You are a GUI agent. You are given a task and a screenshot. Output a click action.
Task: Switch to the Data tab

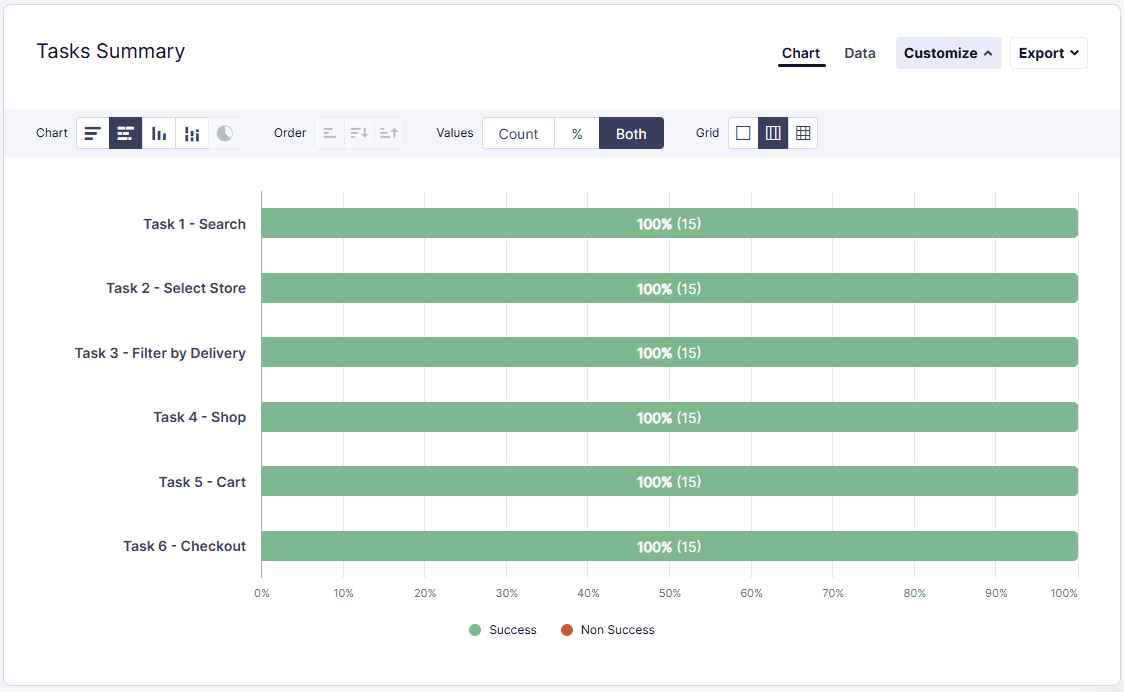pos(859,53)
